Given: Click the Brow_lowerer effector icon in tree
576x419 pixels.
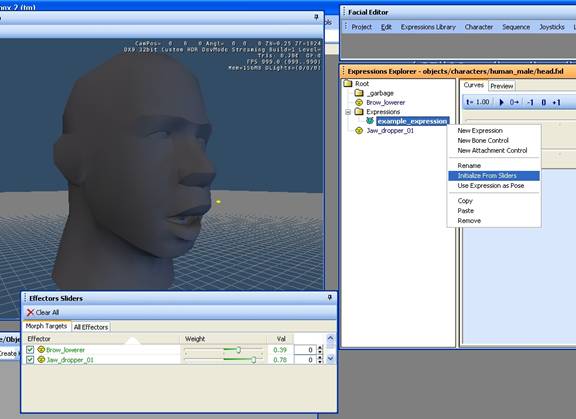Looking at the screenshot, I should coord(359,102).
